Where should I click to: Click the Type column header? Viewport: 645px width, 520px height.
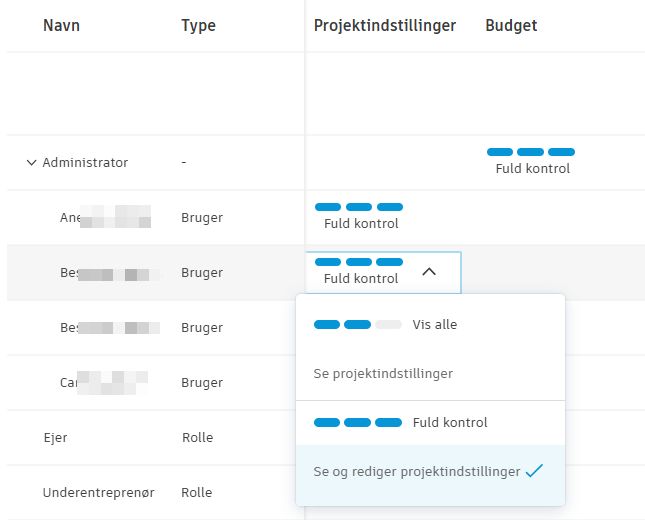(198, 26)
